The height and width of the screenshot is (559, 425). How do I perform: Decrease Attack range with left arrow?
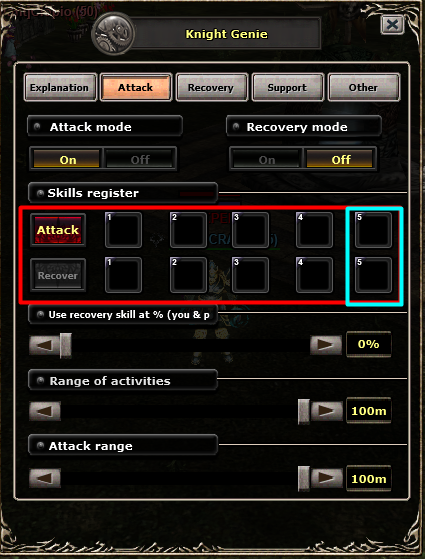[x=45, y=478]
